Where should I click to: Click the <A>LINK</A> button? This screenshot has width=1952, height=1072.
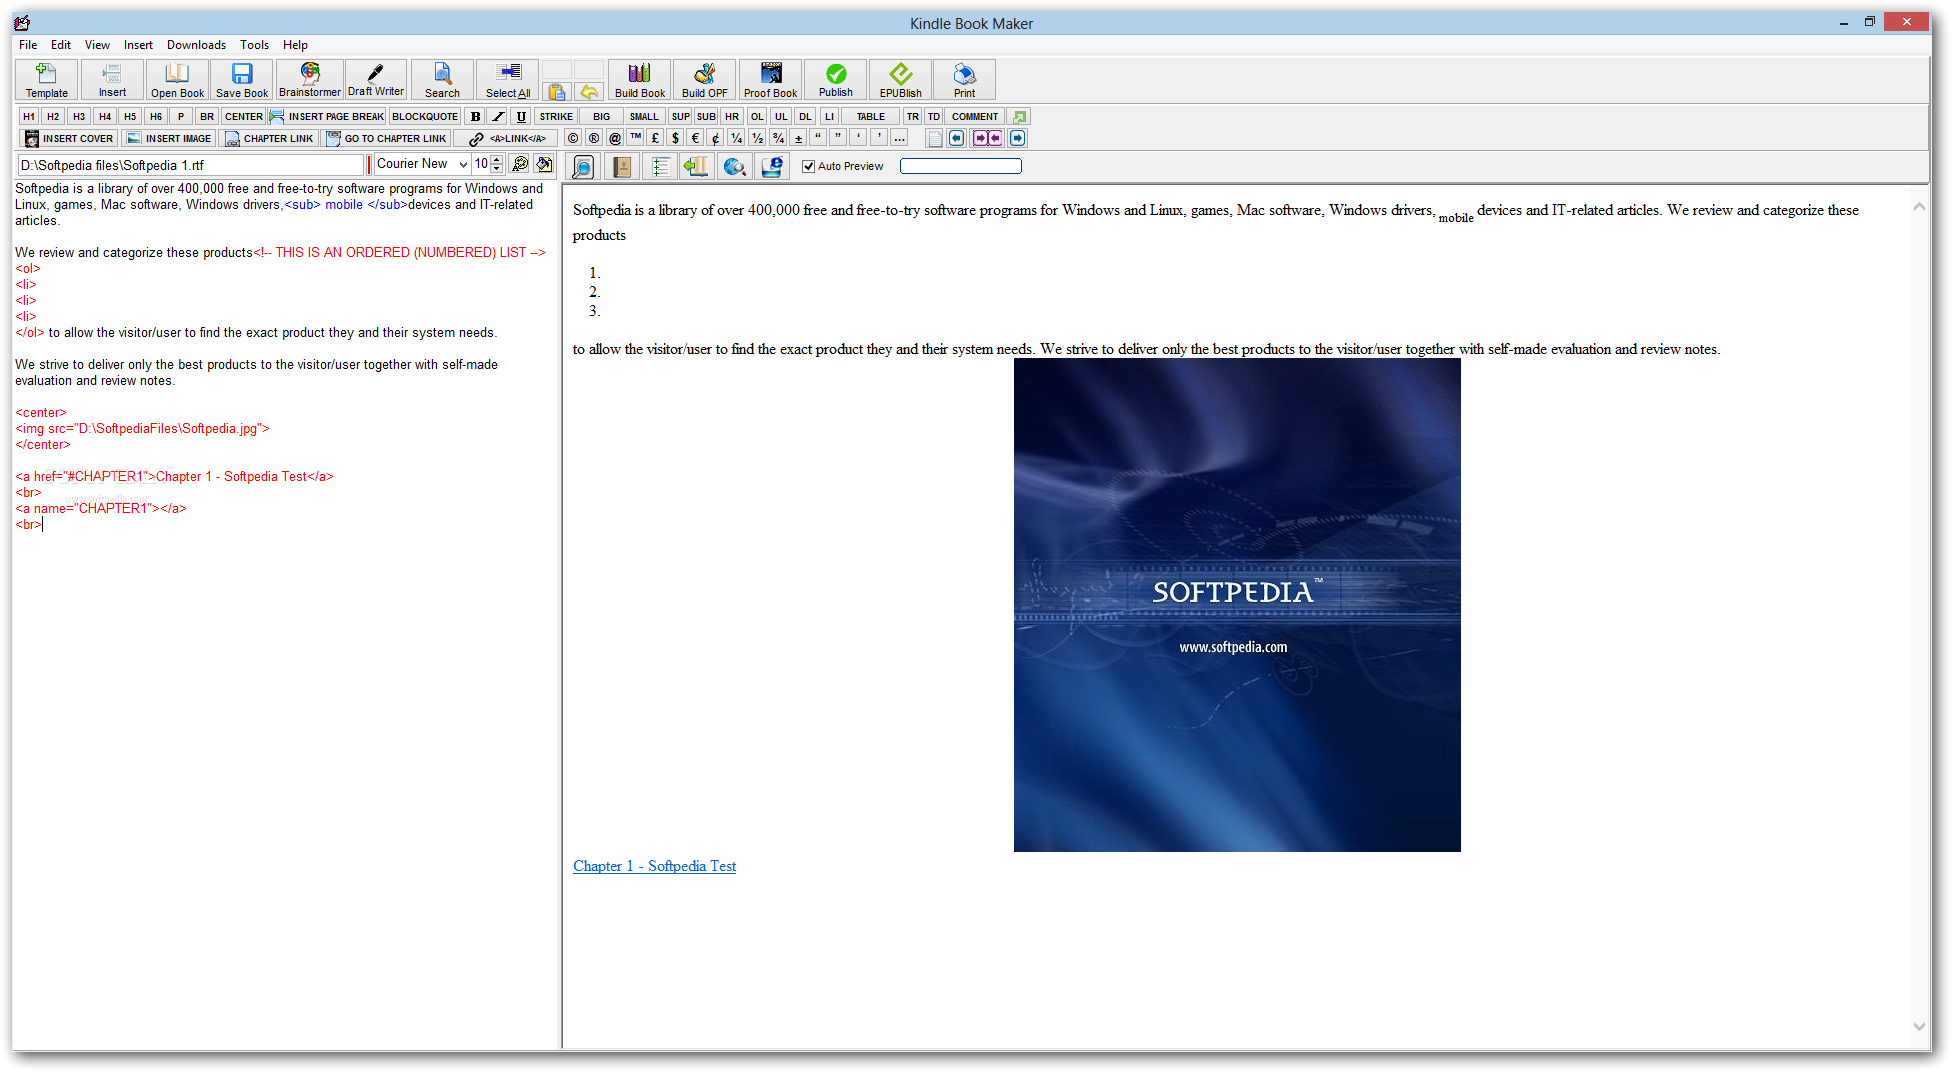coord(507,138)
